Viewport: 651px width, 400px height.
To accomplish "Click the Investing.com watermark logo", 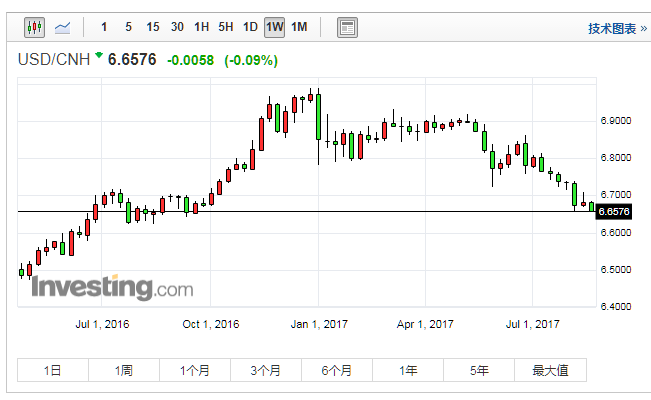I will point(112,288).
